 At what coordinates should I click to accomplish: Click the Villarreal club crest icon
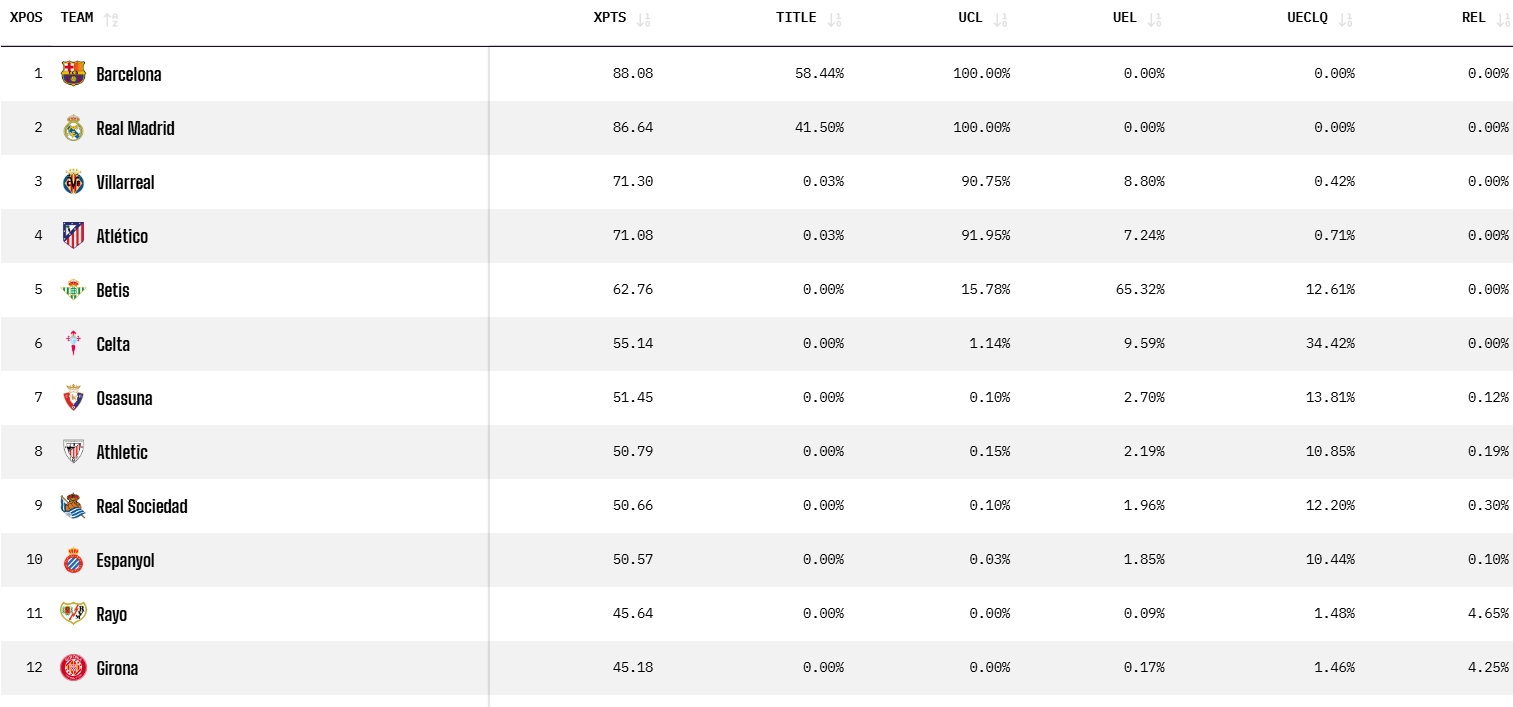[x=73, y=182]
